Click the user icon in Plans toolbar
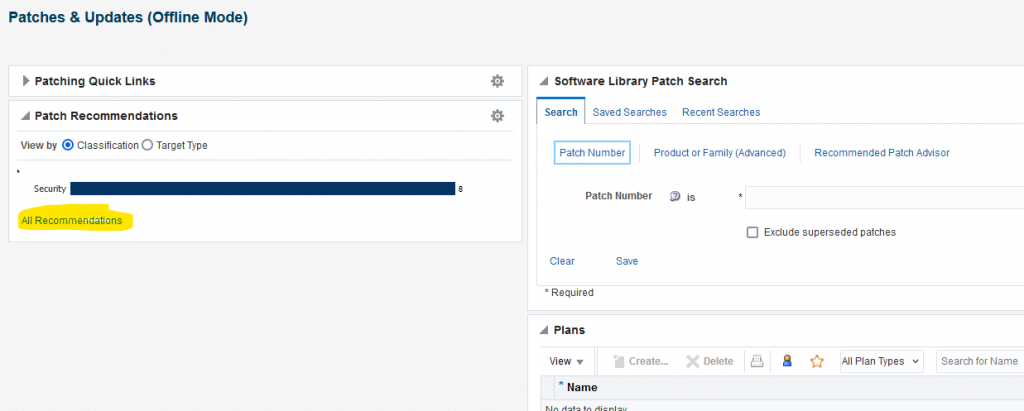The image size is (1024, 411). pyautogui.click(x=787, y=361)
